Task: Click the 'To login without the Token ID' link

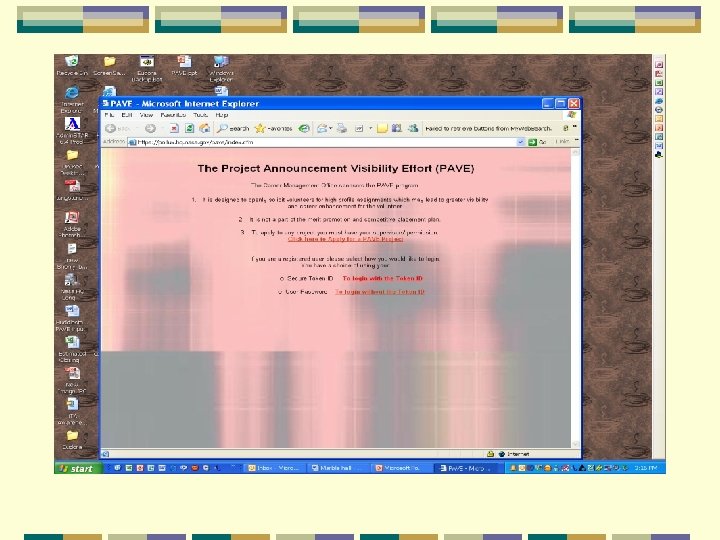Action: point(380,292)
